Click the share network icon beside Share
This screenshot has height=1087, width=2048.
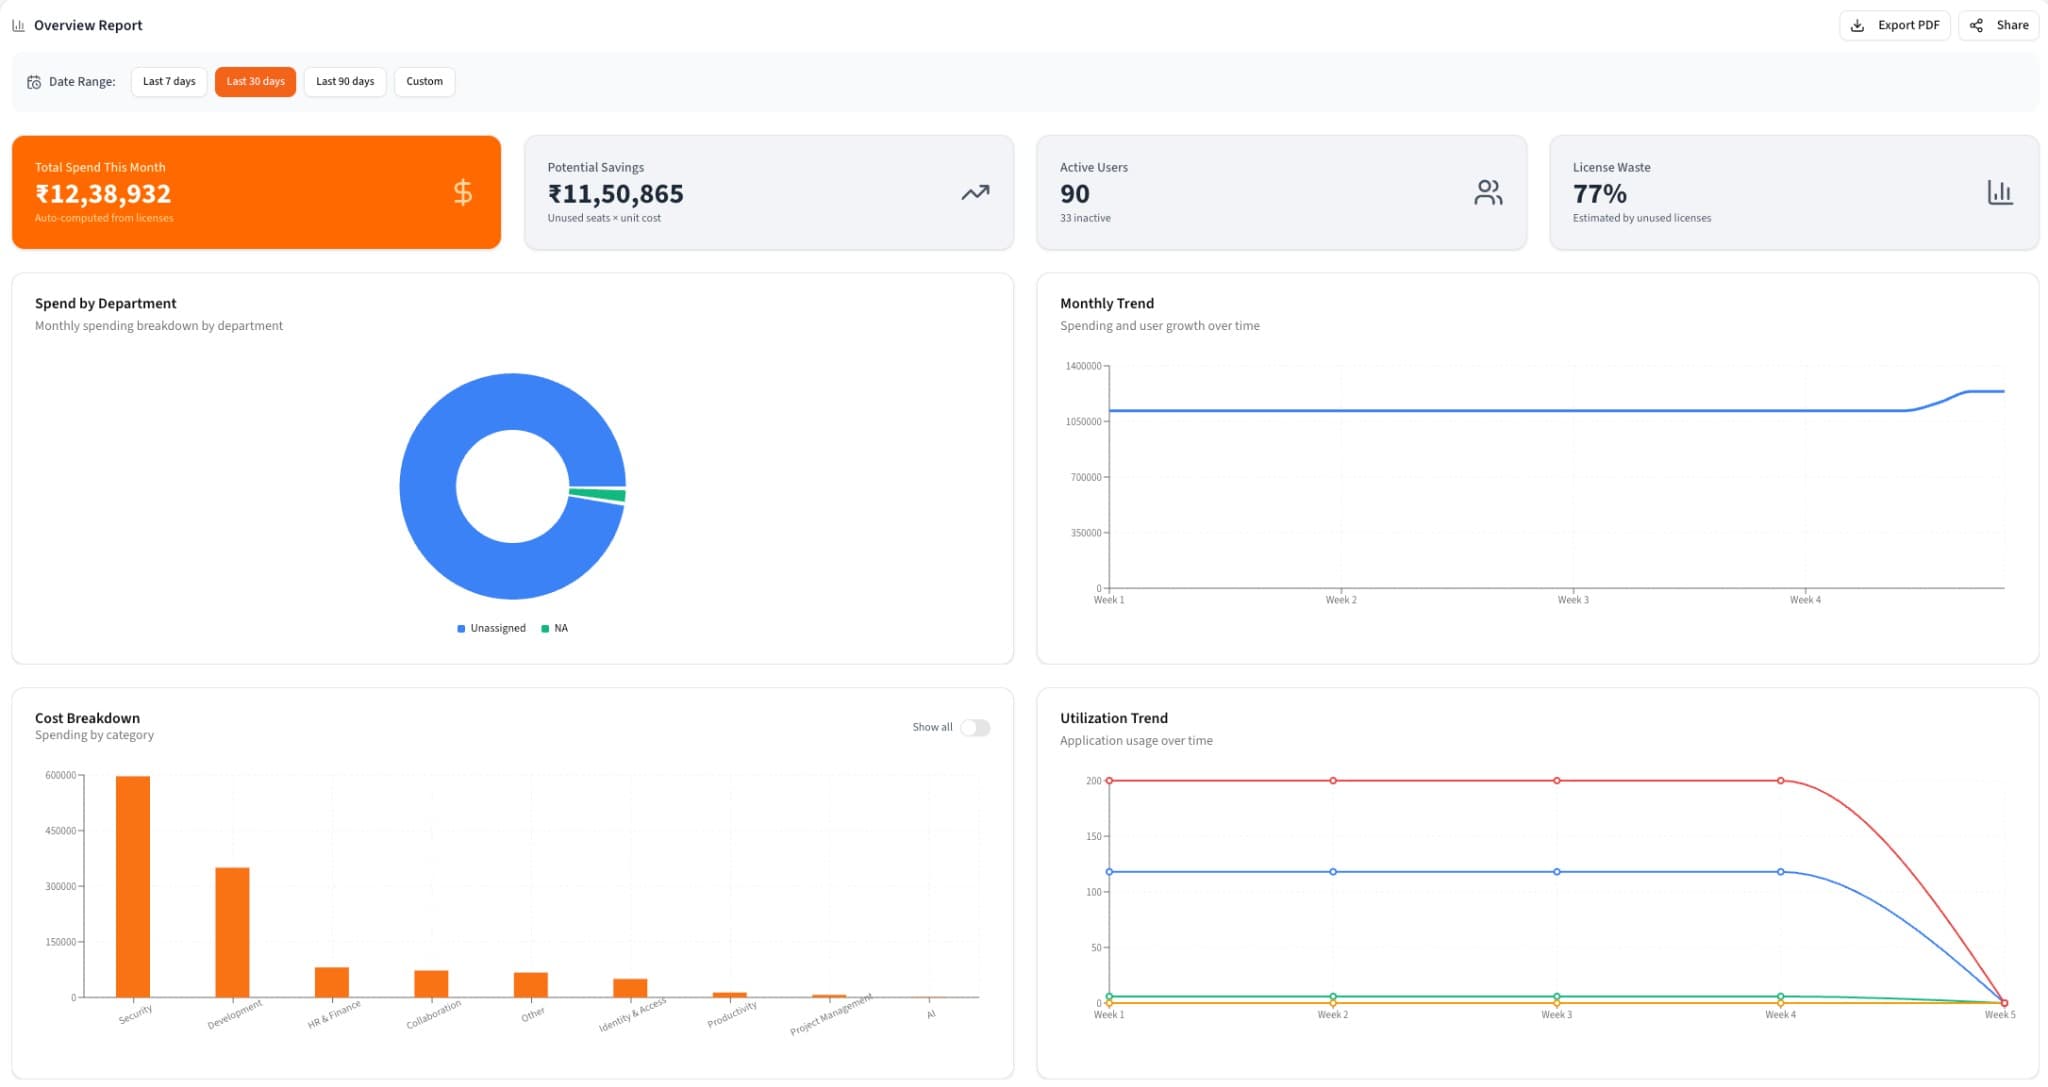[1975, 24]
